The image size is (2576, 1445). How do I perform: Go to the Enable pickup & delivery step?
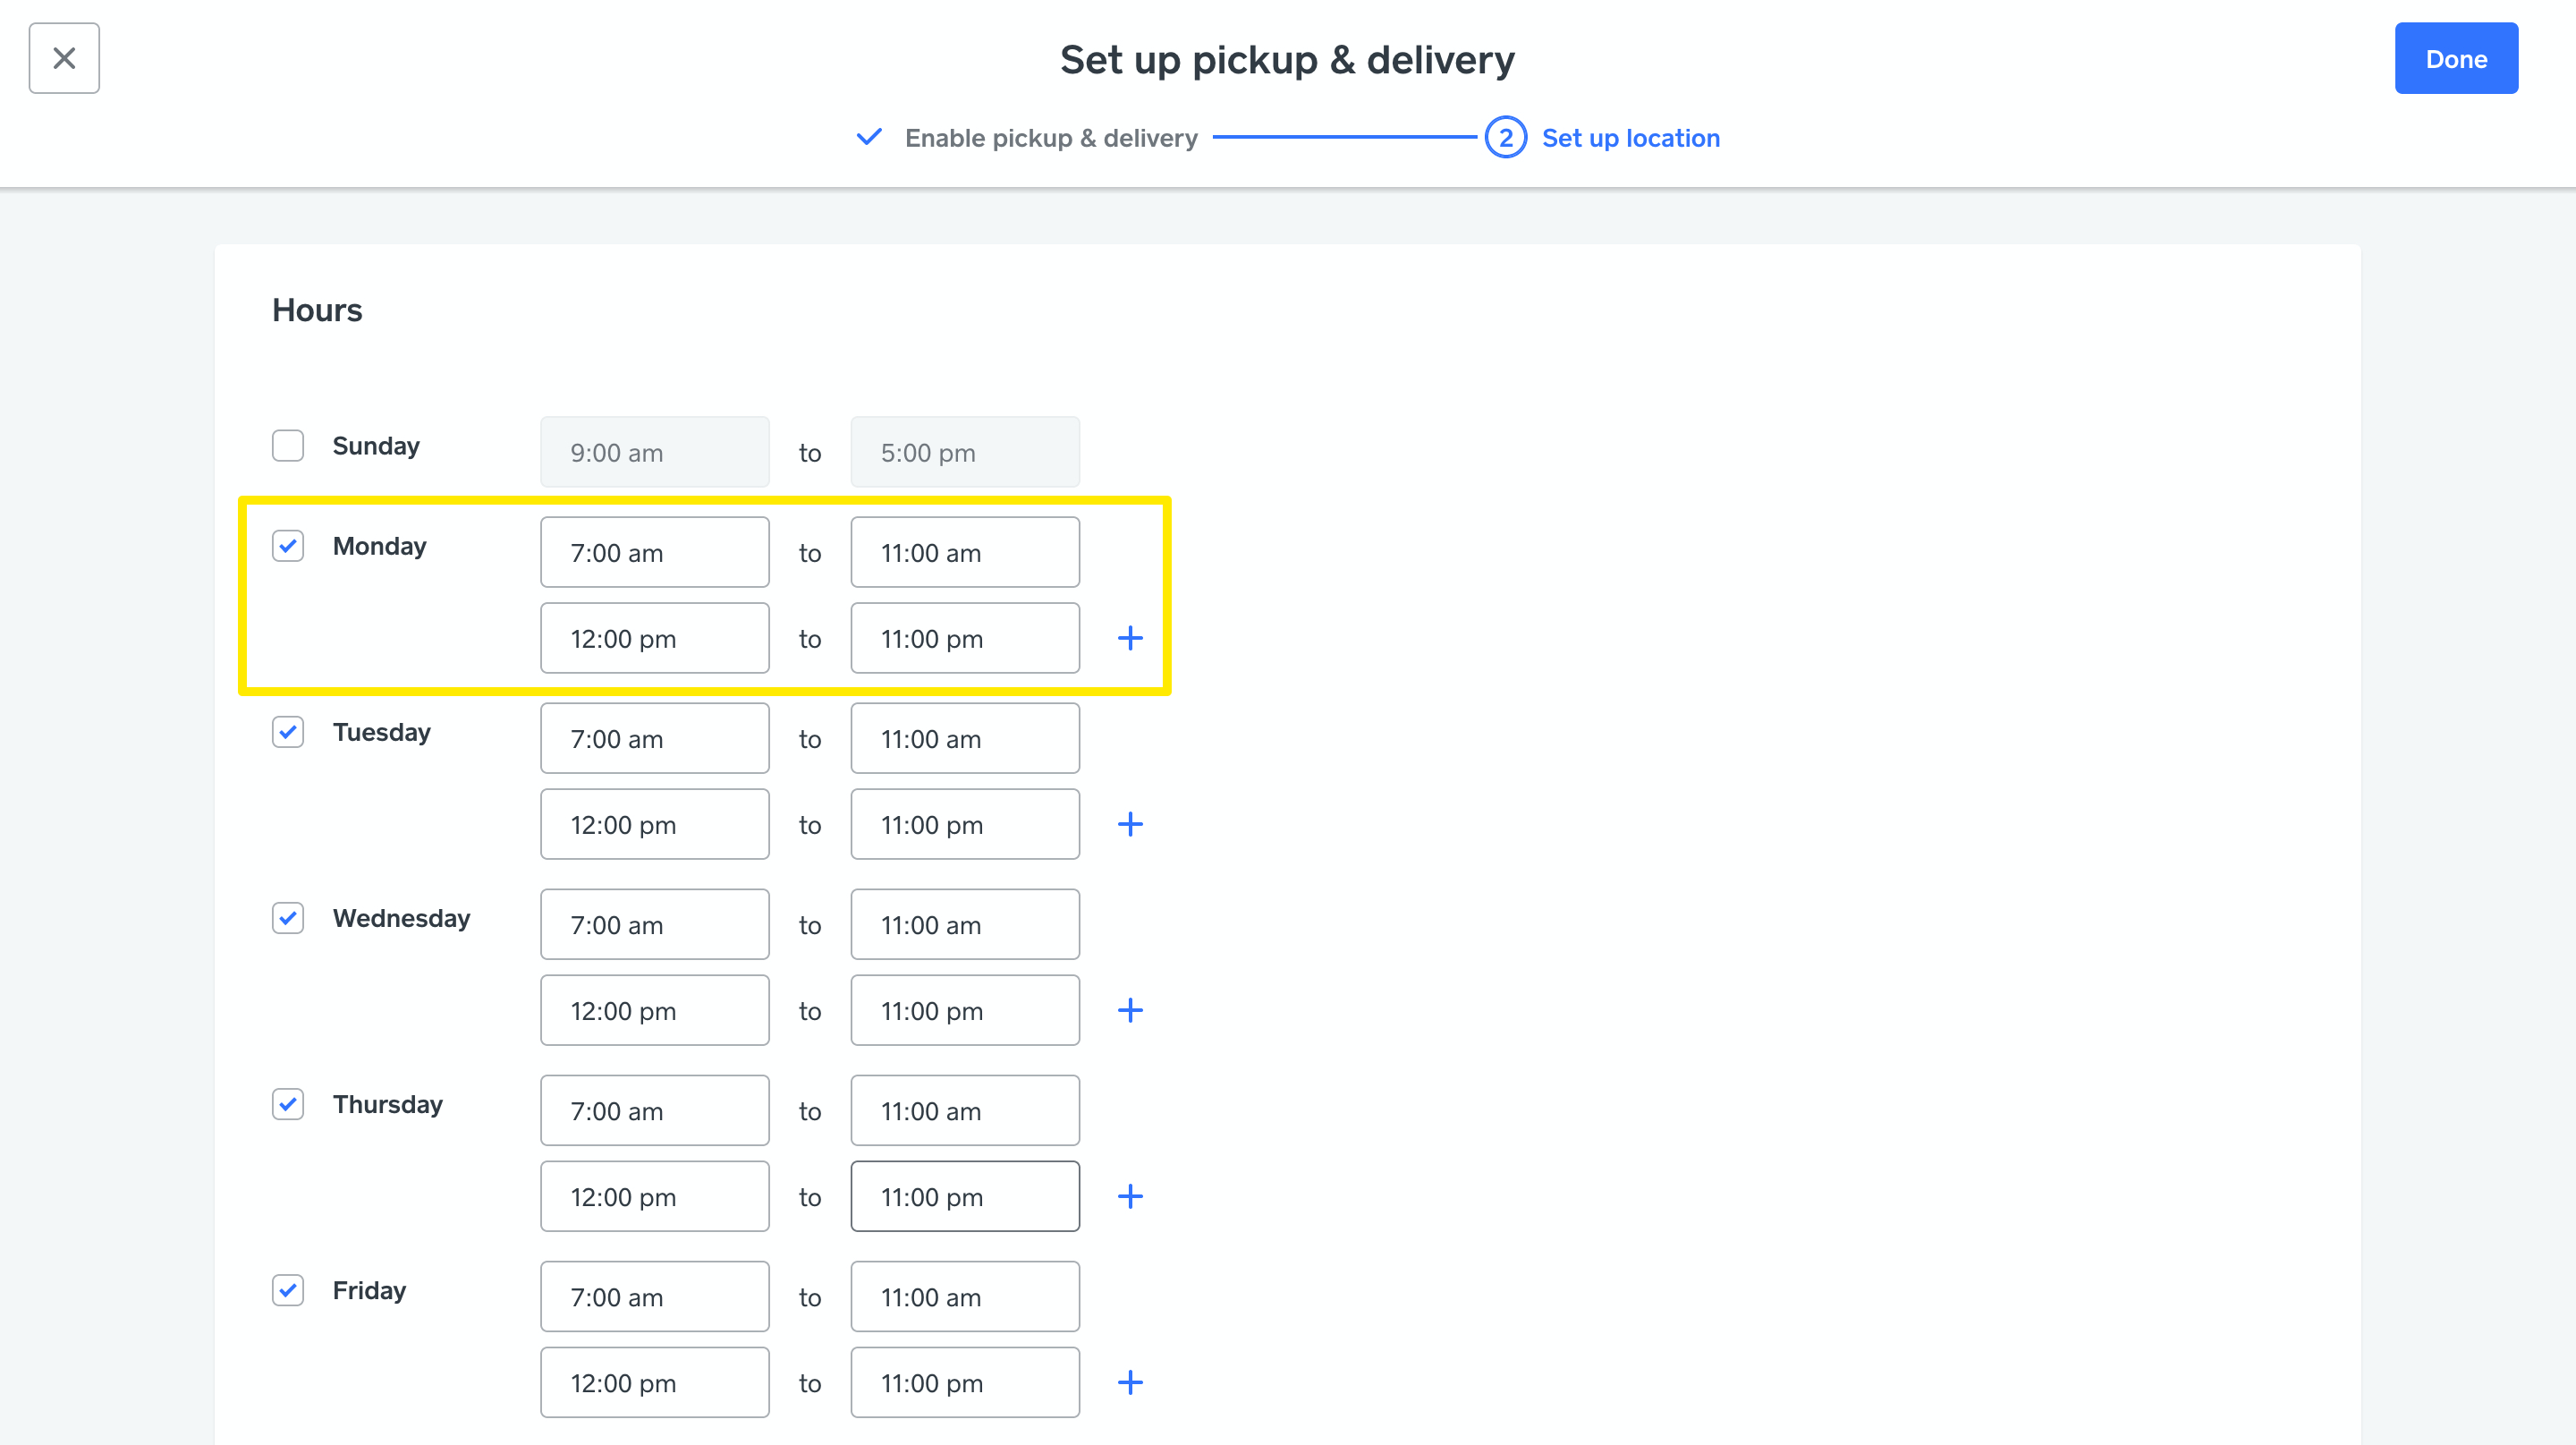click(1050, 138)
